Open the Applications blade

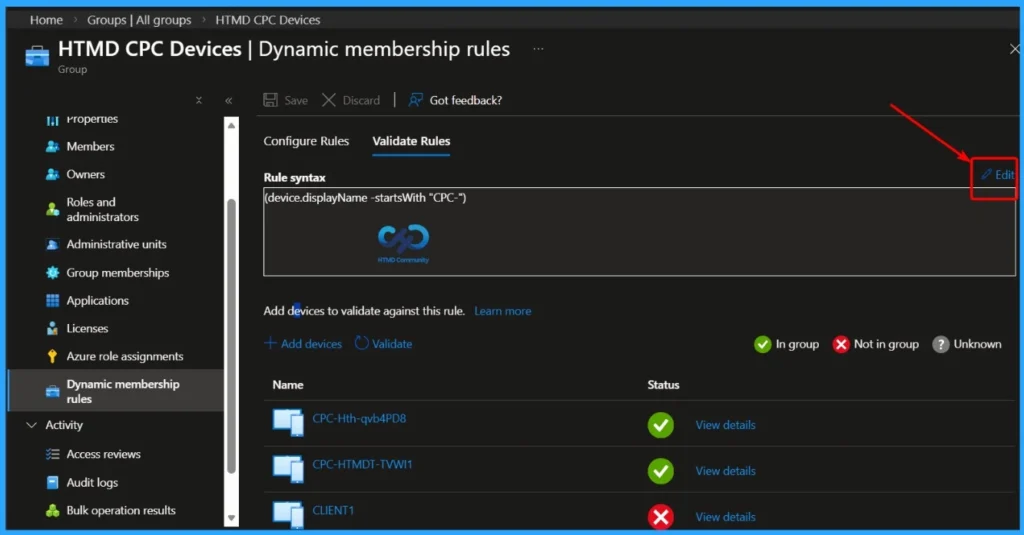(97, 300)
